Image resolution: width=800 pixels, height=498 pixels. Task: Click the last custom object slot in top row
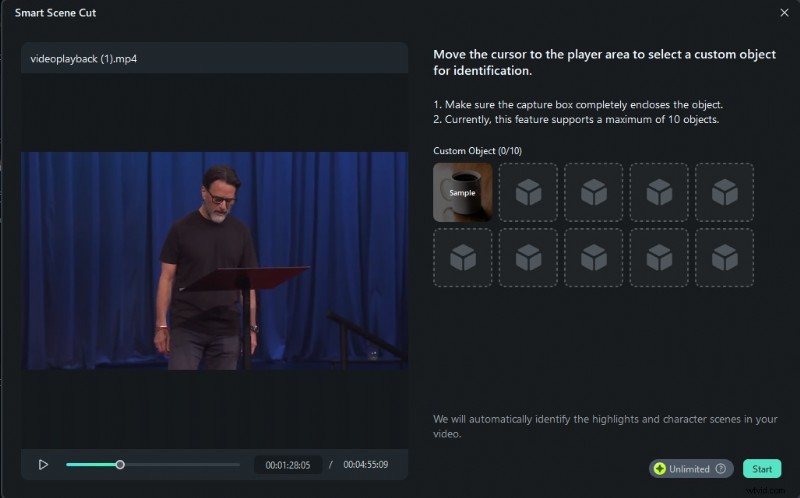point(724,192)
